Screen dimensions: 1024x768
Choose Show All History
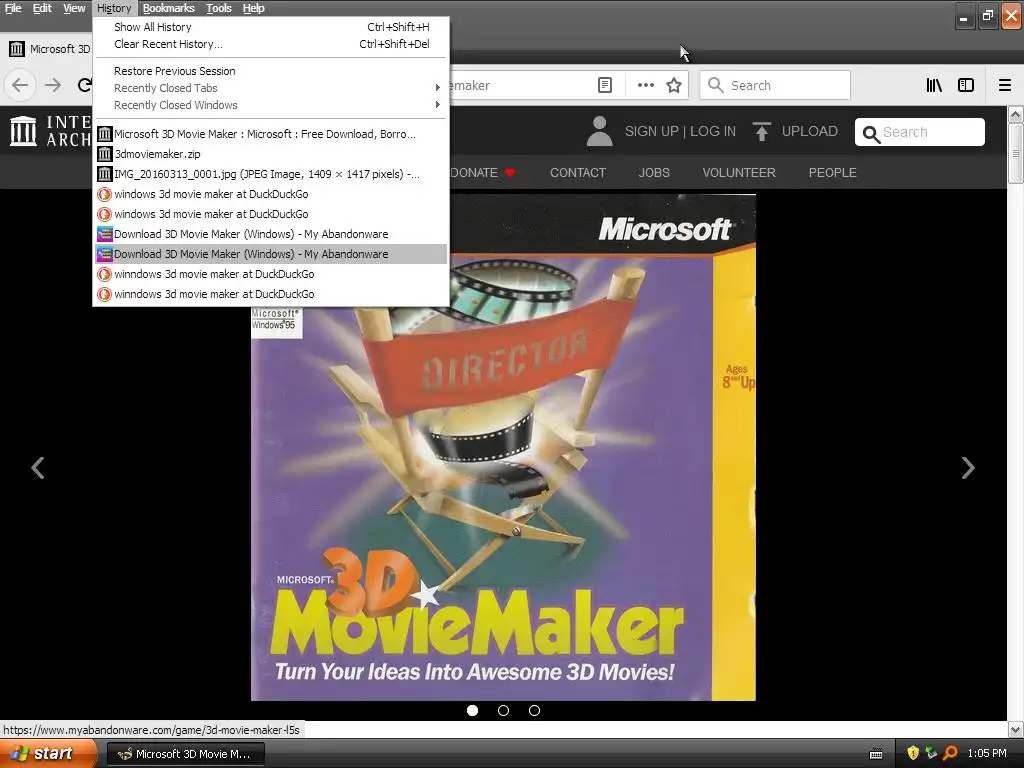pos(270,27)
